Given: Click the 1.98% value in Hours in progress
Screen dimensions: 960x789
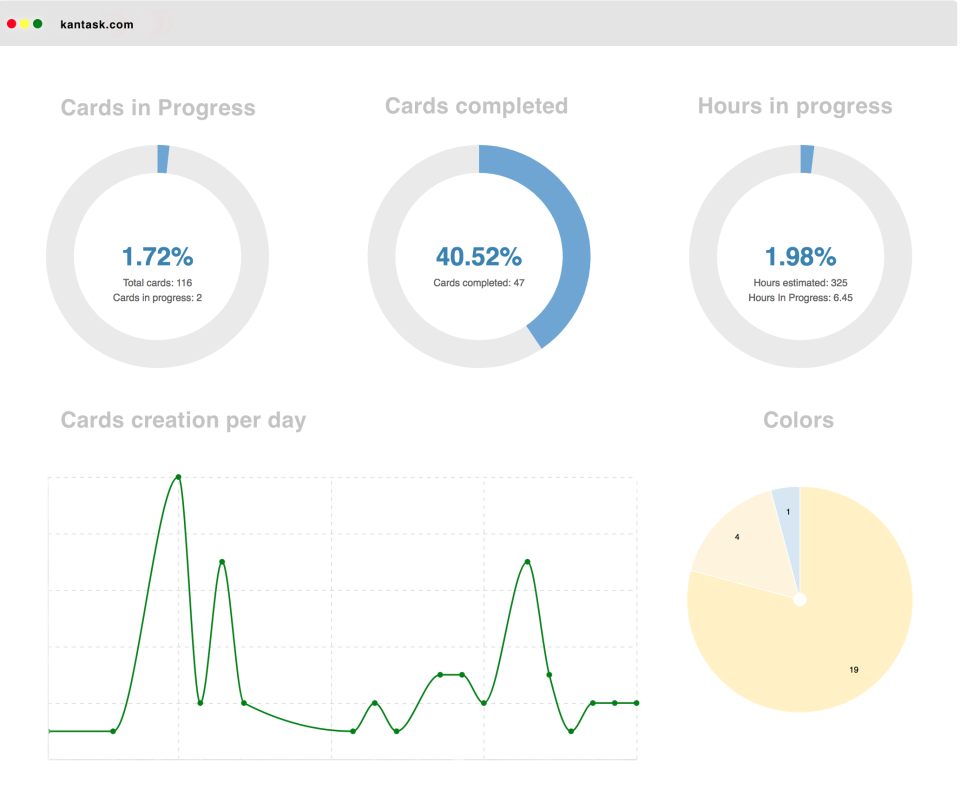Looking at the screenshot, I should (800, 257).
